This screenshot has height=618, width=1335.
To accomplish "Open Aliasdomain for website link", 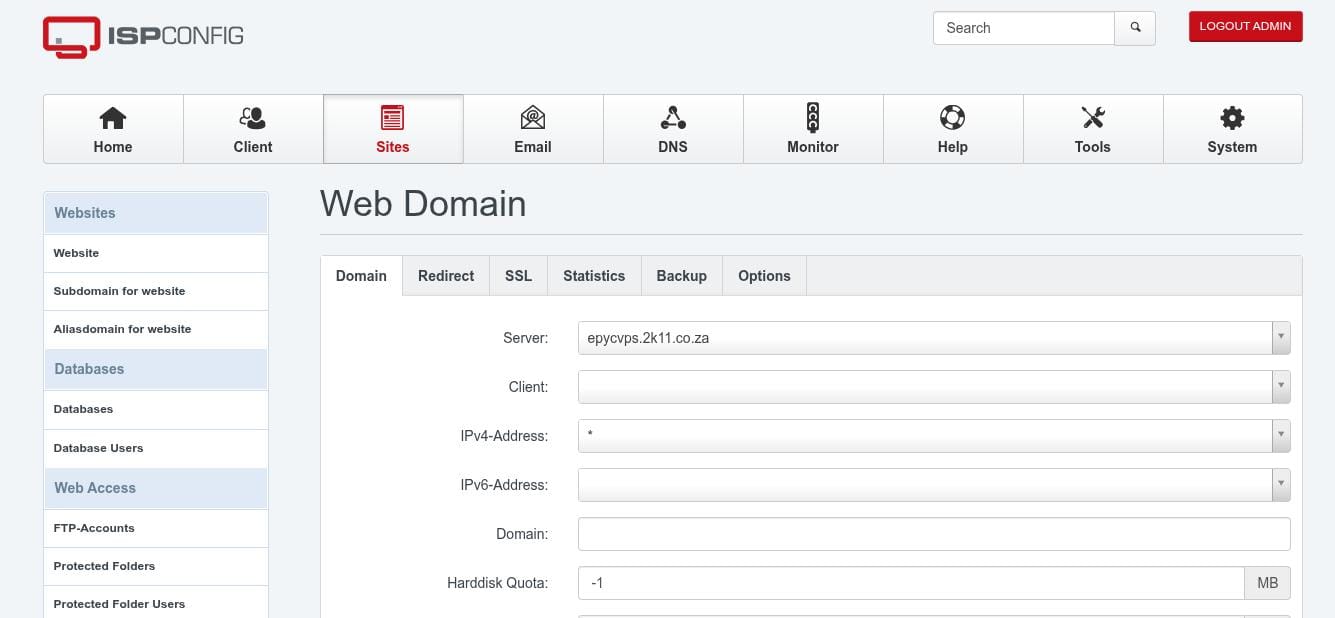I will pyautogui.click(x=156, y=329).
